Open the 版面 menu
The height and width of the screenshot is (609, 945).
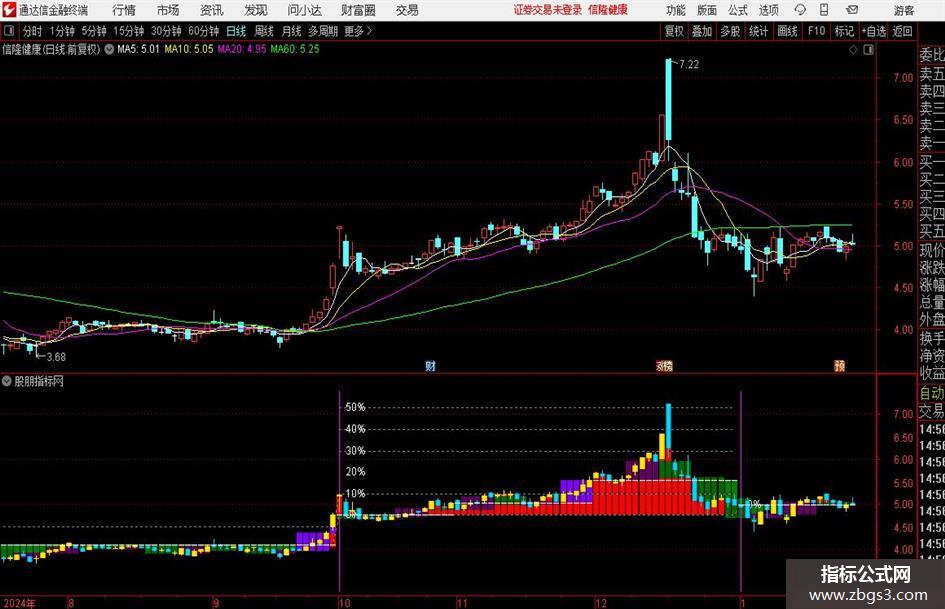point(706,10)
